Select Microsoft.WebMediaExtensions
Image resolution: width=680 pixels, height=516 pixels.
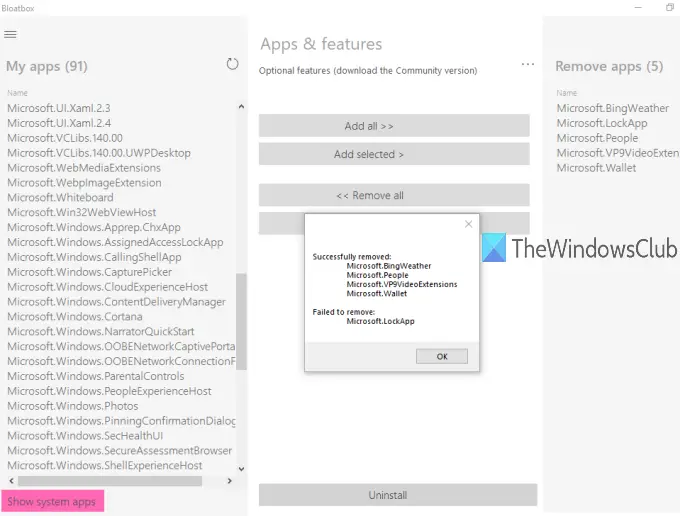pos(84,168)
